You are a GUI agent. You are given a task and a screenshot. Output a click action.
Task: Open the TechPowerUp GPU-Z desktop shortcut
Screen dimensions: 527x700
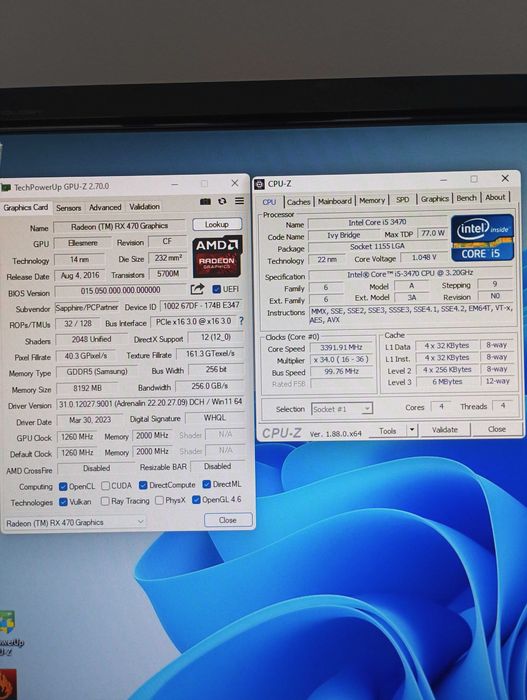click(x=8, y=632)
